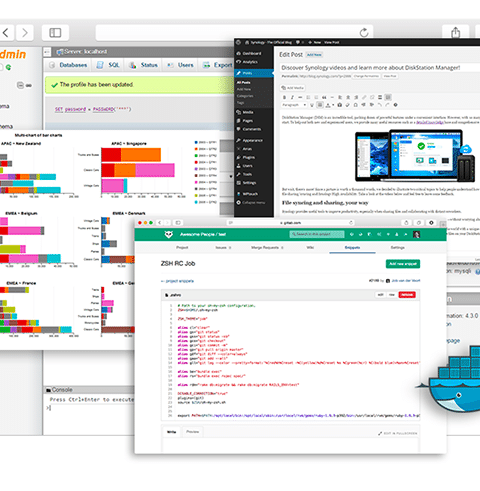Viewport: 480px width, 491px height.
Task: Go back in the background Safari browser
Action: tap(6, 33)
